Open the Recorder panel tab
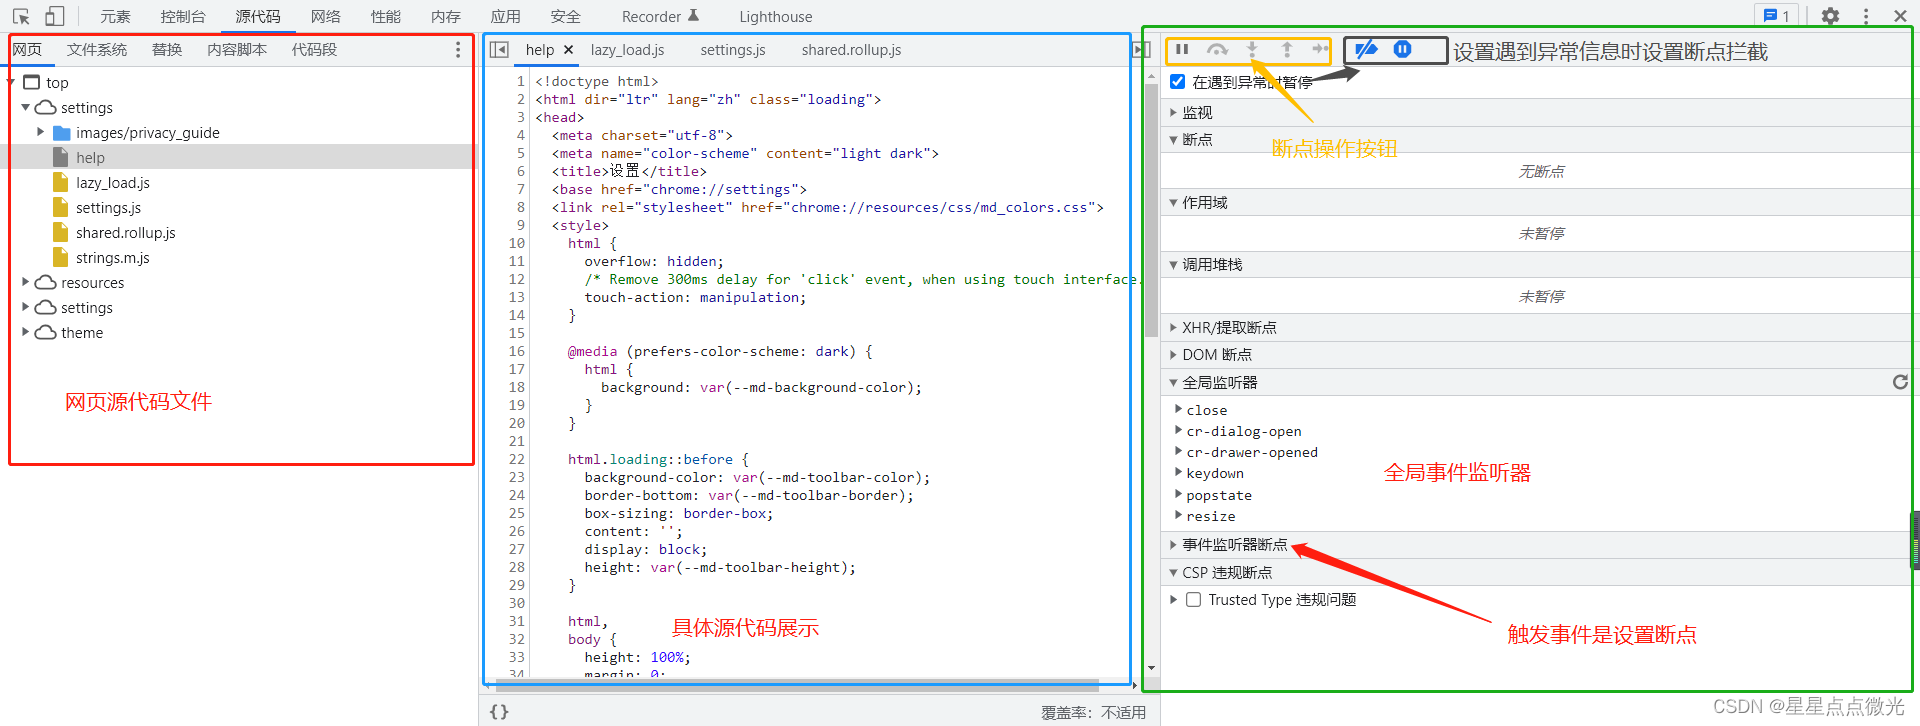 [660, 17]
